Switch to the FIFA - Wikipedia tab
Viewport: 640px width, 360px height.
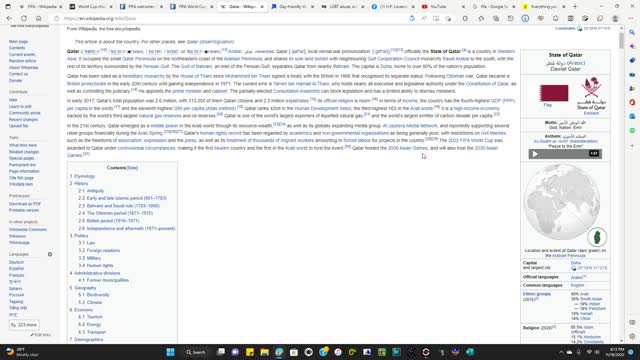point(41,7)
